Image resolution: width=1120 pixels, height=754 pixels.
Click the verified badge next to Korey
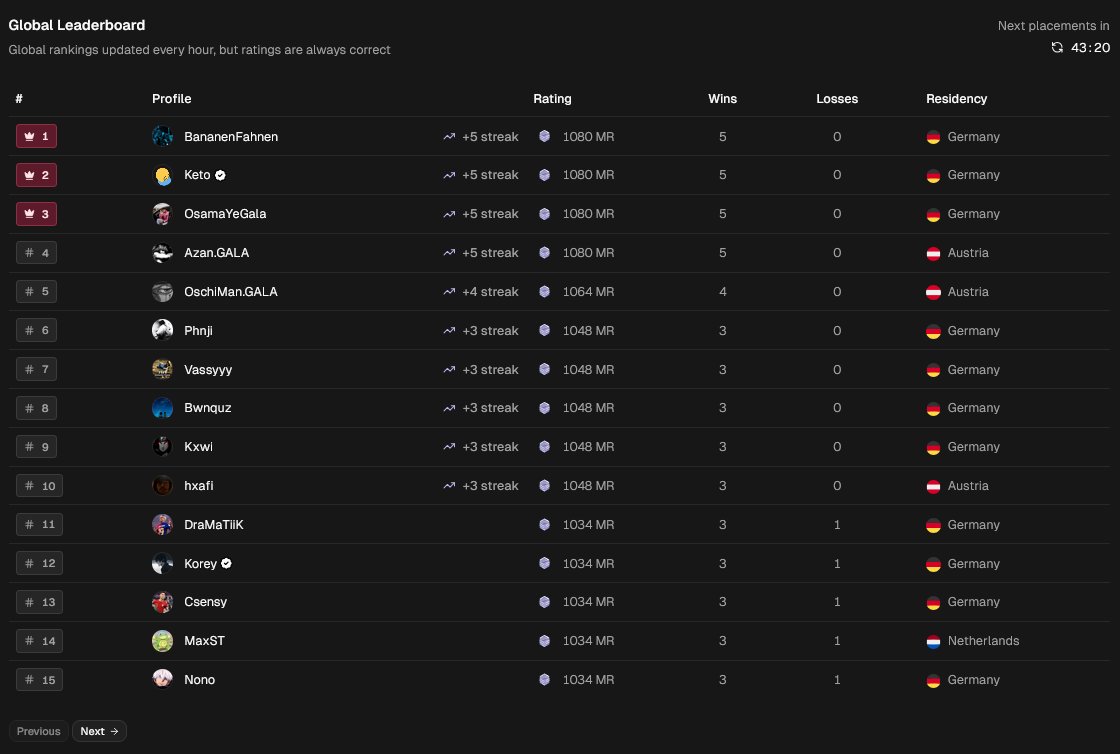[226, 563]
